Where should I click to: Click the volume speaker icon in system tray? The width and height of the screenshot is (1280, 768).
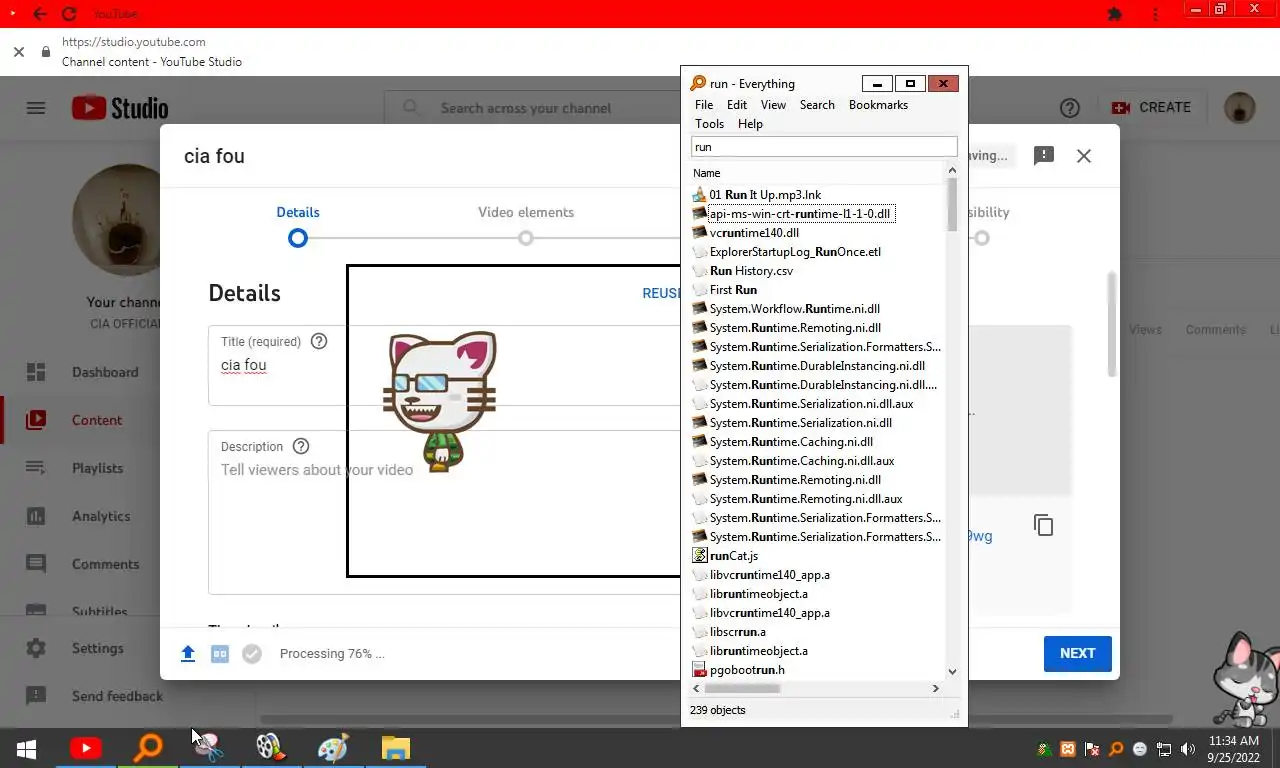[x=1188, y=749]
